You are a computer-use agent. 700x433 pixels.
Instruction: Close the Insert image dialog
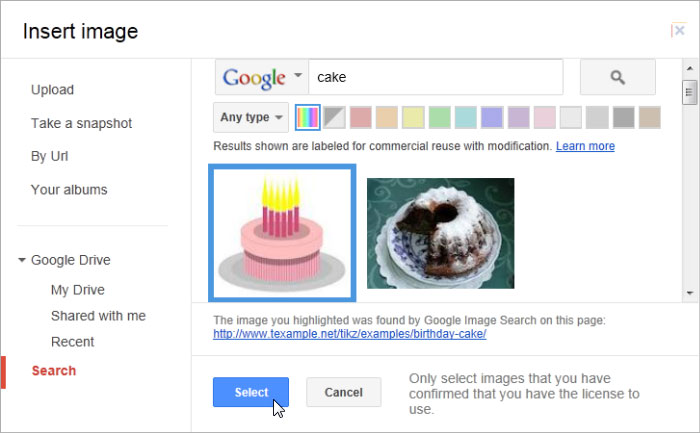[679, 30]
